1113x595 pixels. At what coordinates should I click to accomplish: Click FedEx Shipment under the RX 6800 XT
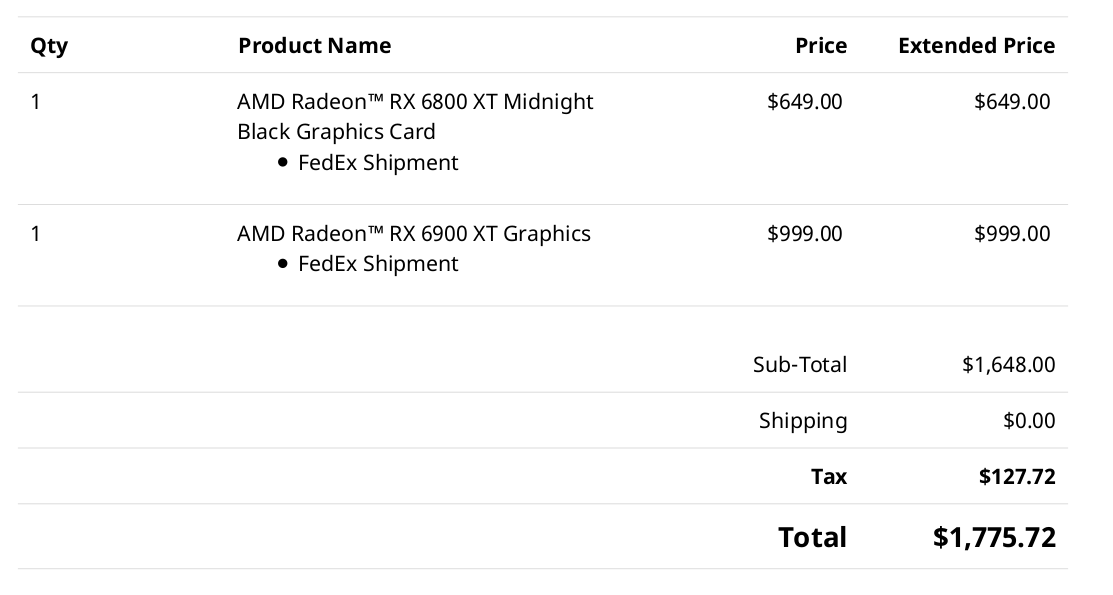coord(378,163)
